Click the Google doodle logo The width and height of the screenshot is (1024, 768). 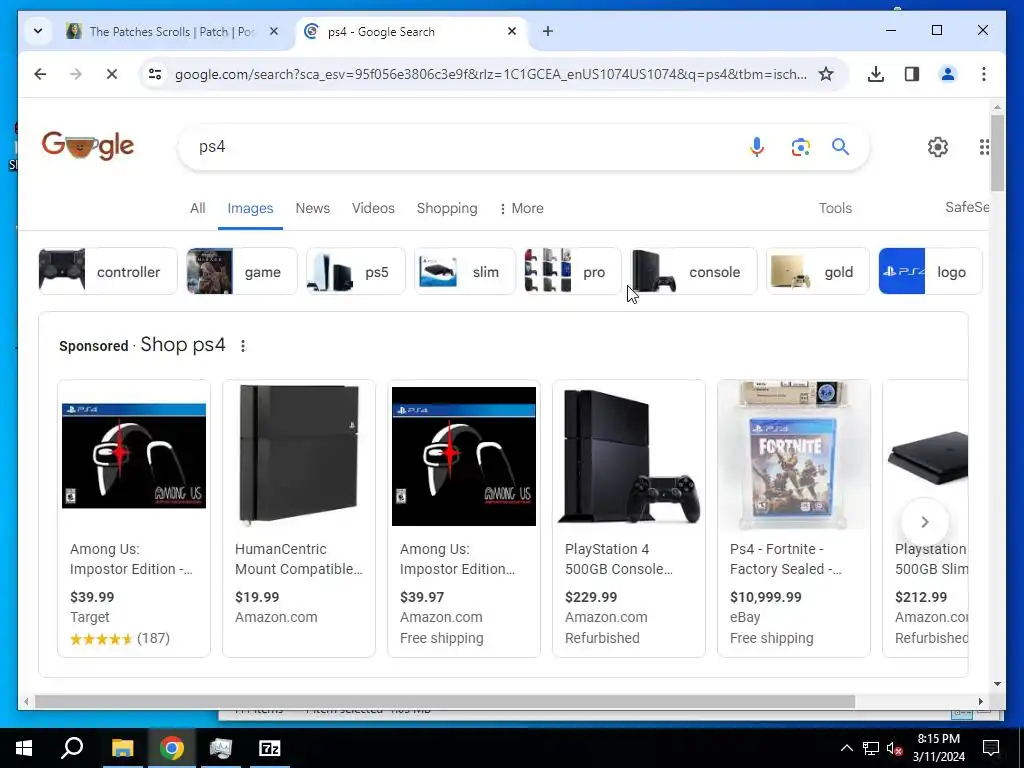click(x=88, y=145)
